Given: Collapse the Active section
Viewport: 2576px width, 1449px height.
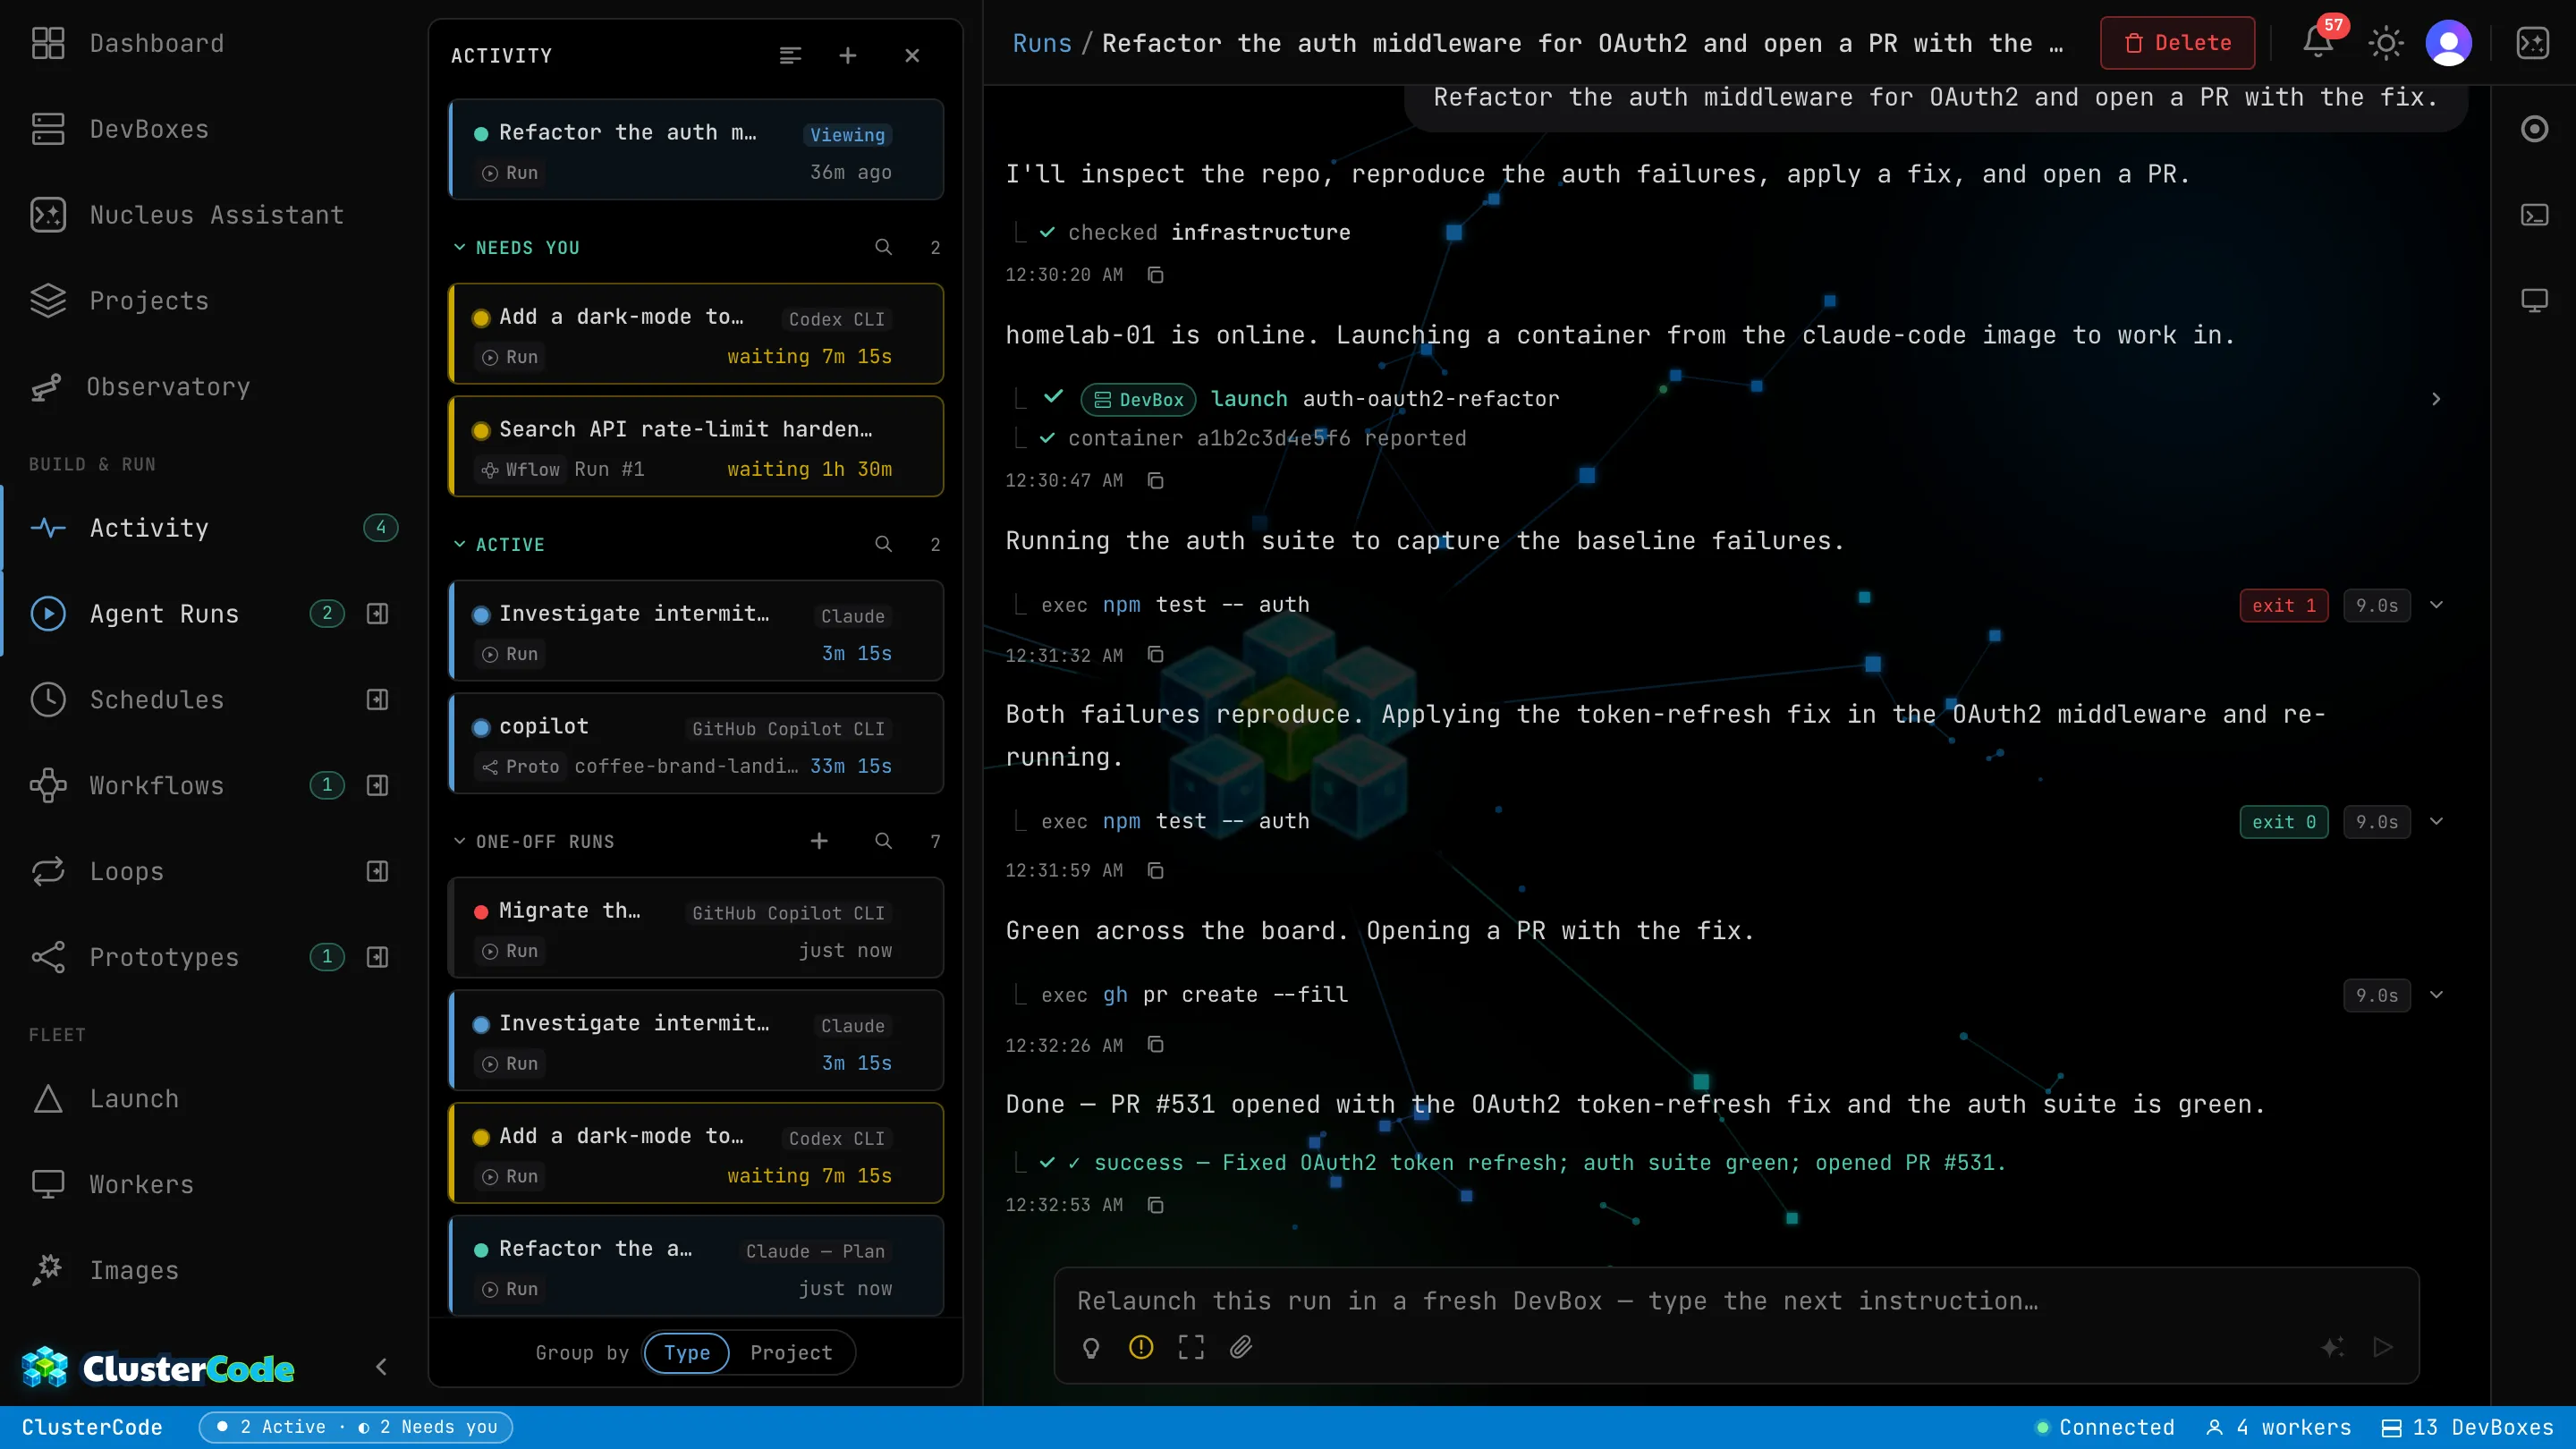Looking at the screenshot, I should click(460, 544).
